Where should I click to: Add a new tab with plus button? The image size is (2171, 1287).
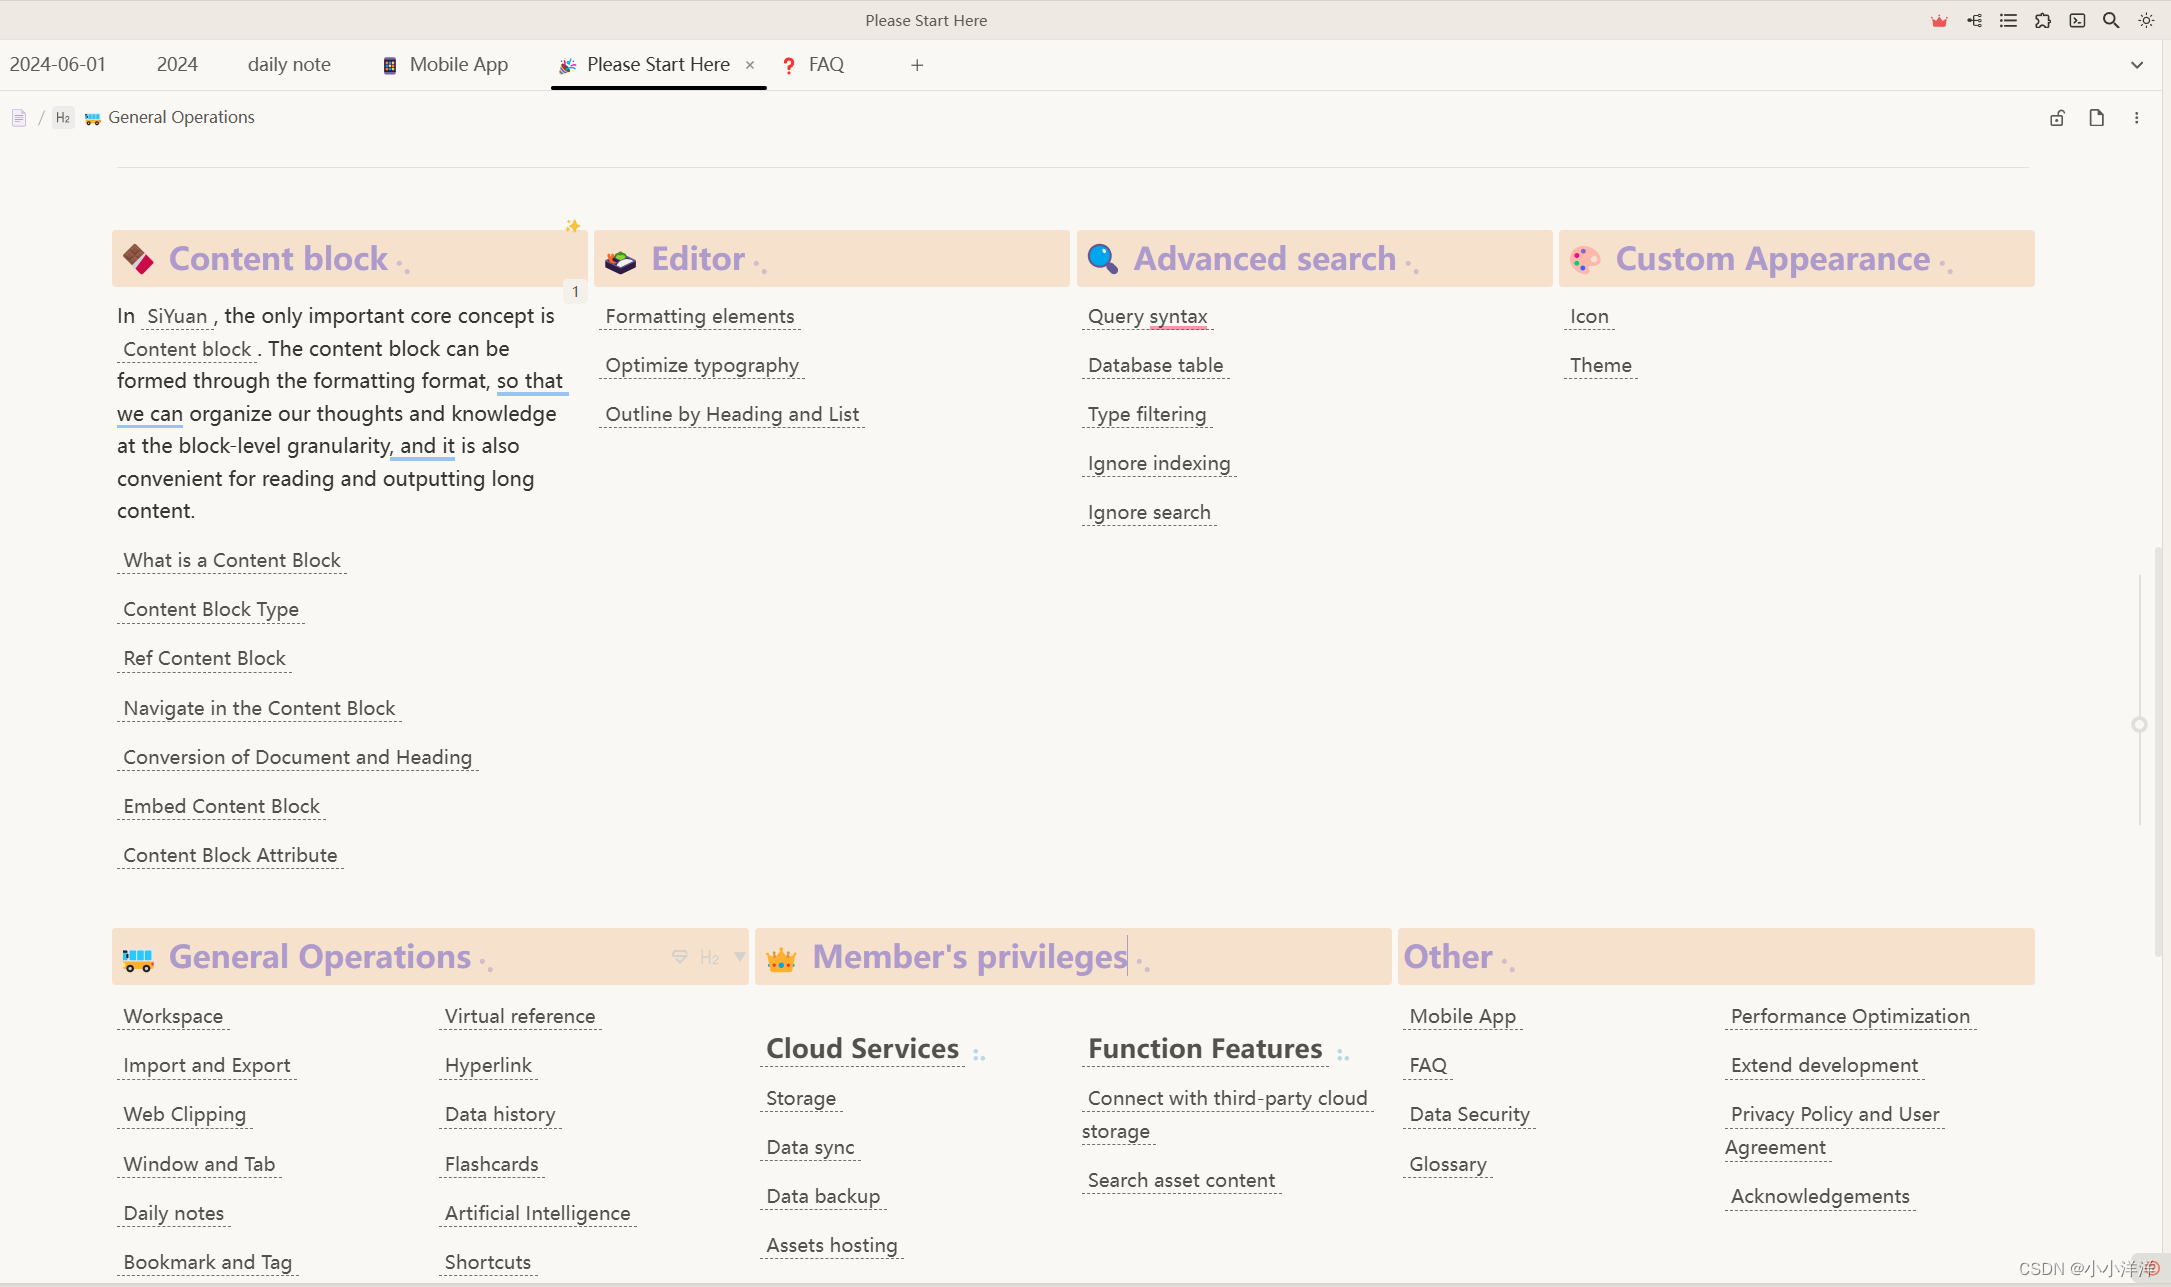pyautogui.click(x=917, y=65)
